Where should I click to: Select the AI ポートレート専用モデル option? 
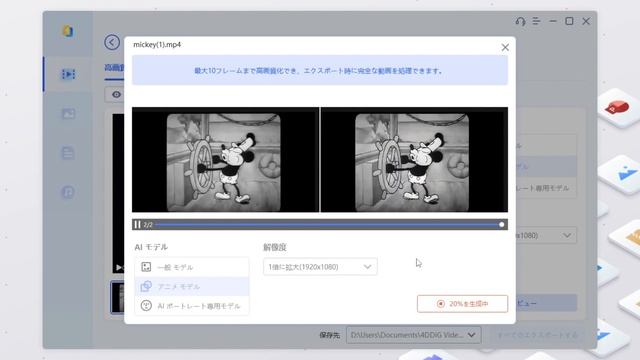point(192,306)
